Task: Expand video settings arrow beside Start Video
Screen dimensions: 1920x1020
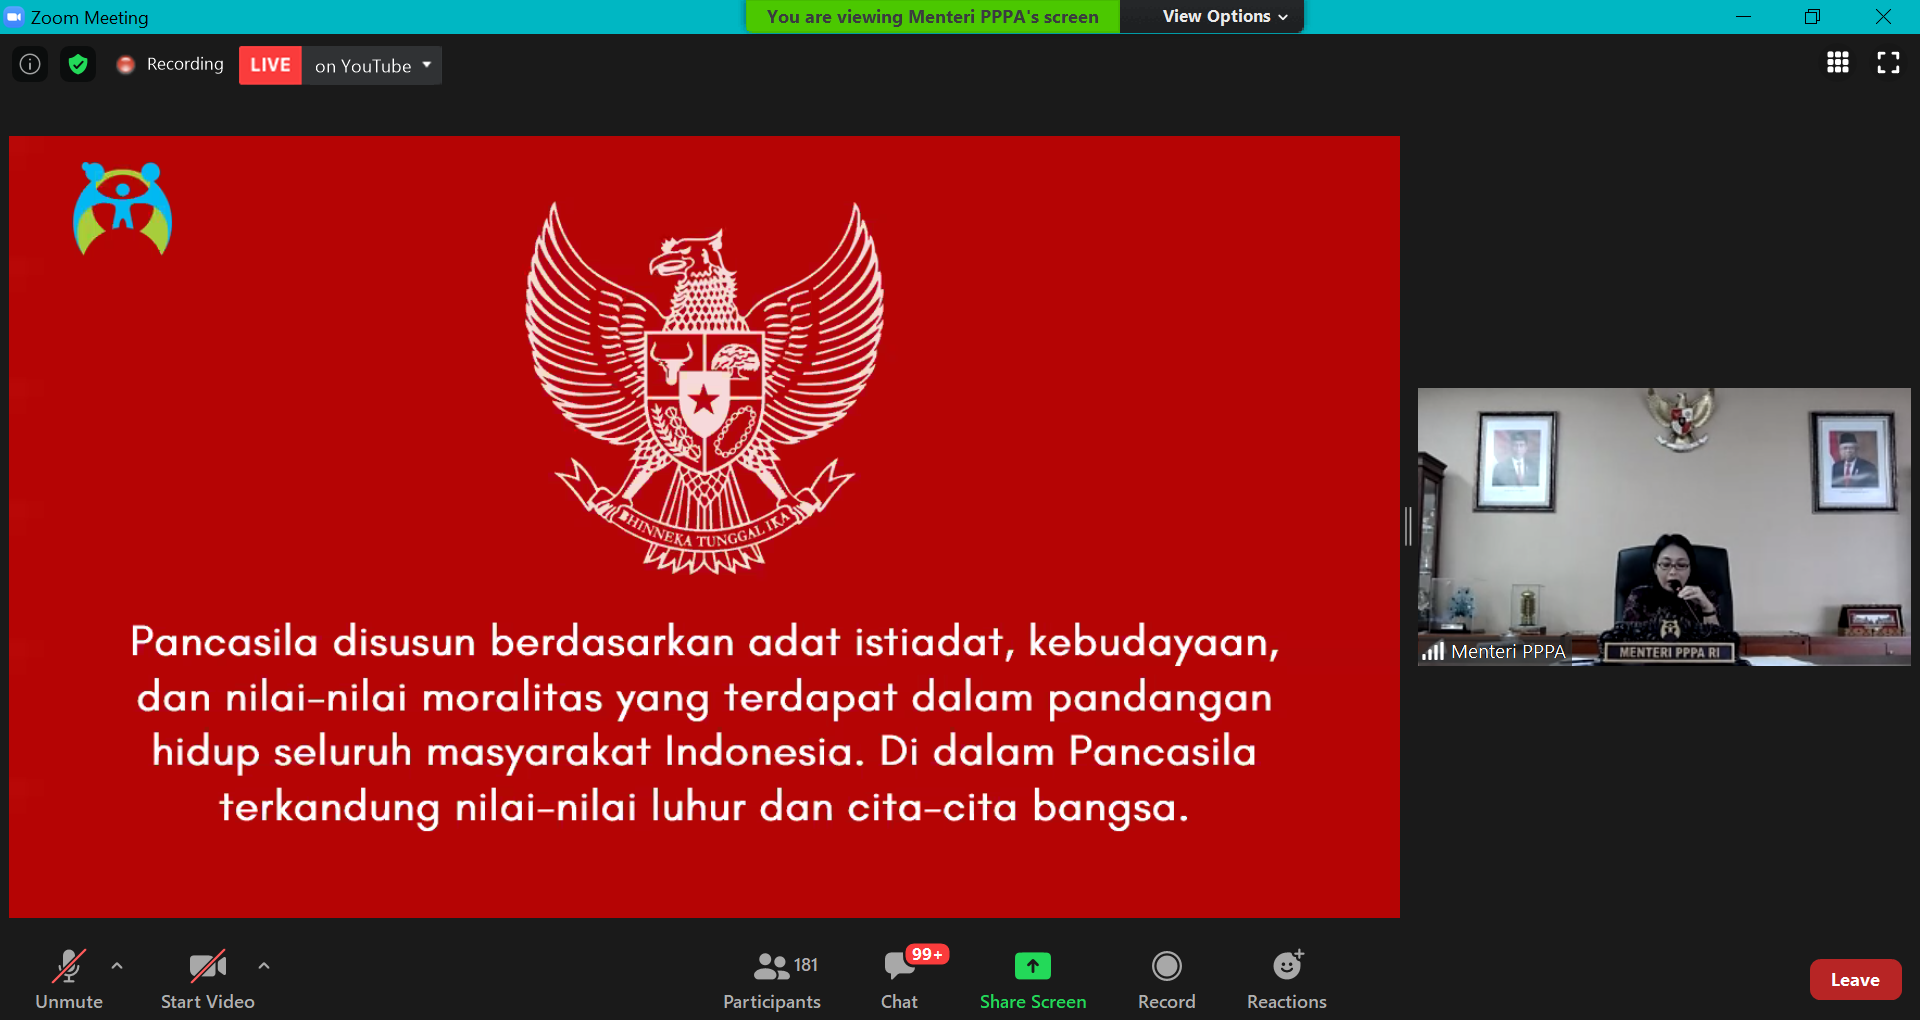Action: [x=264, y=966]
